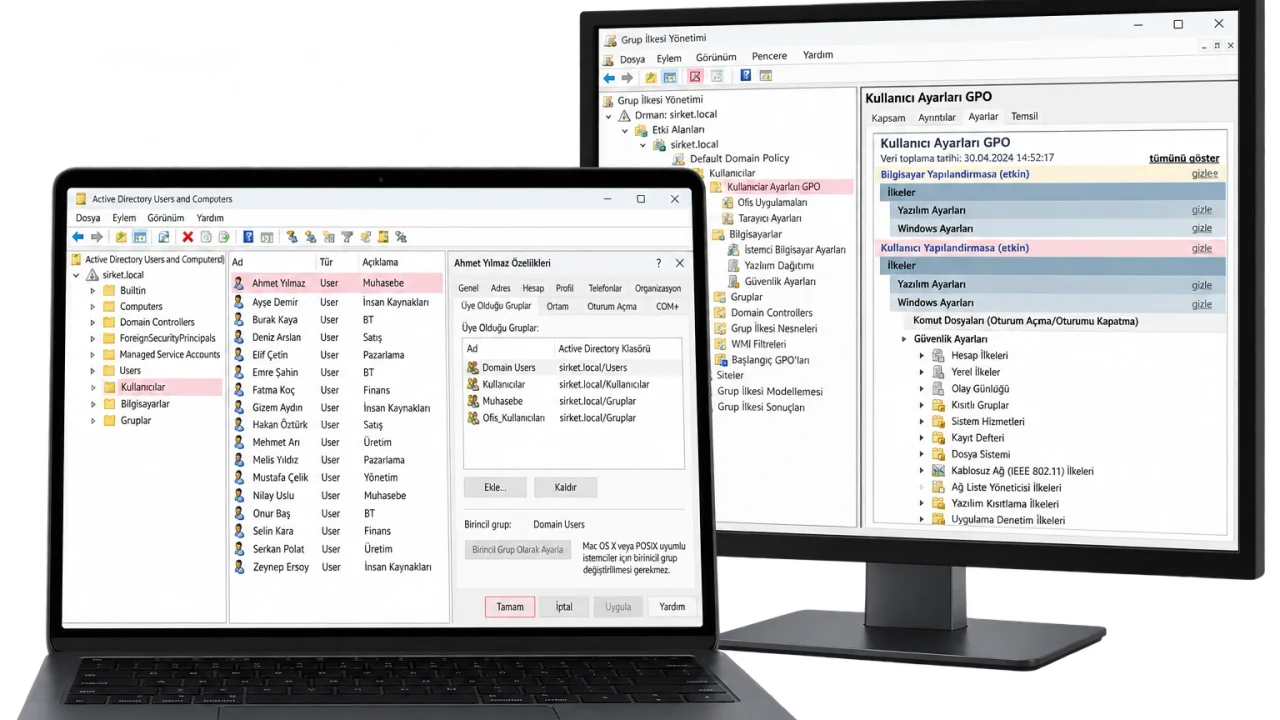Screen dimensions: 1280x720
Task: Click the Kaldır button
Action: click(x=565, y=488)
